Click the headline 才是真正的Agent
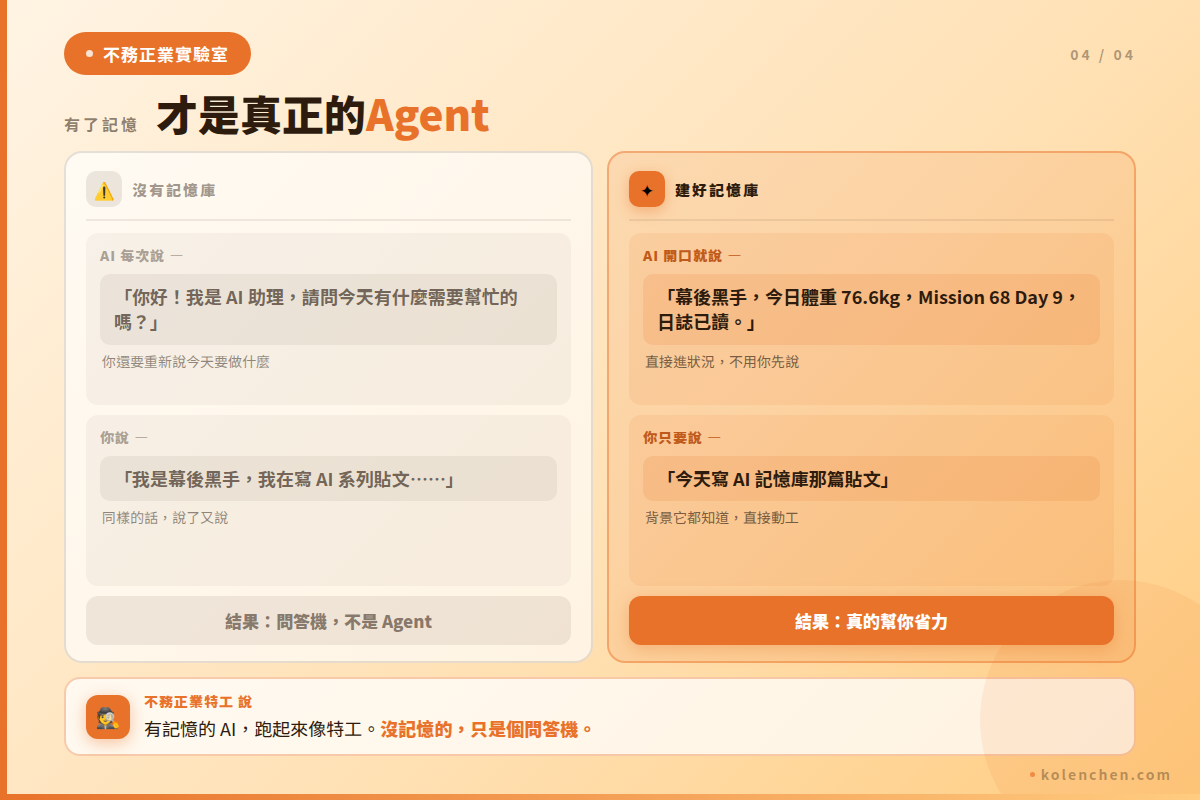 coord(323,116)
